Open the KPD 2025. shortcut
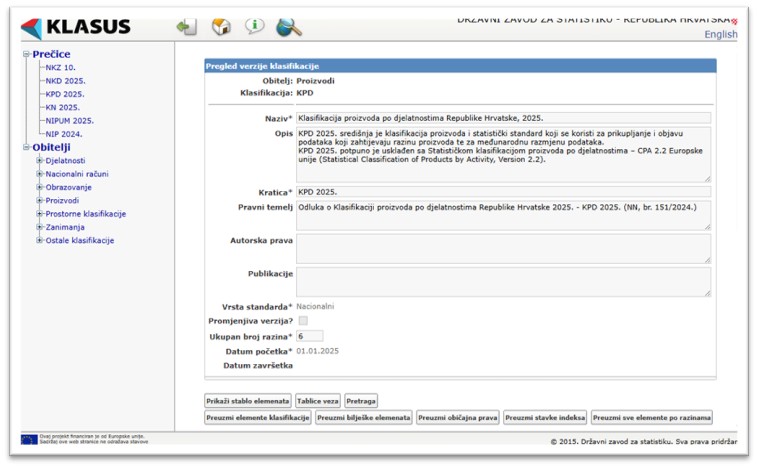758x468 pixels. [64, 94]
